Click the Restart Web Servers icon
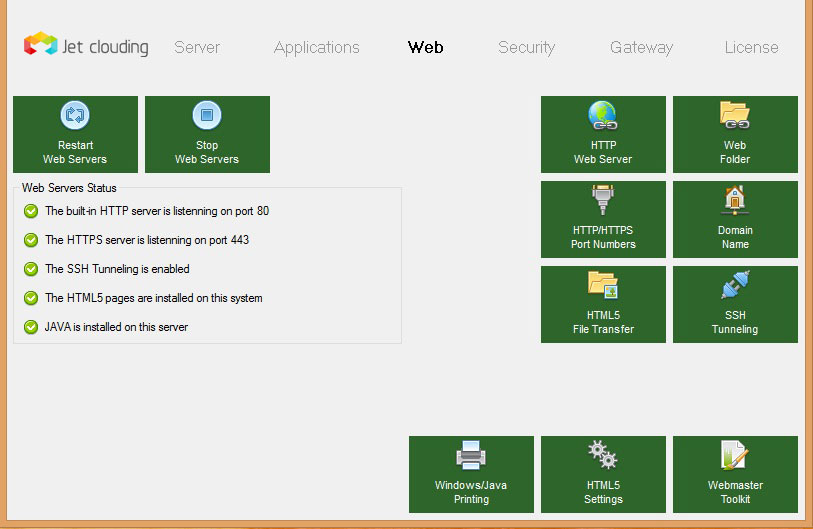The image size is (813, 529). 75,115
